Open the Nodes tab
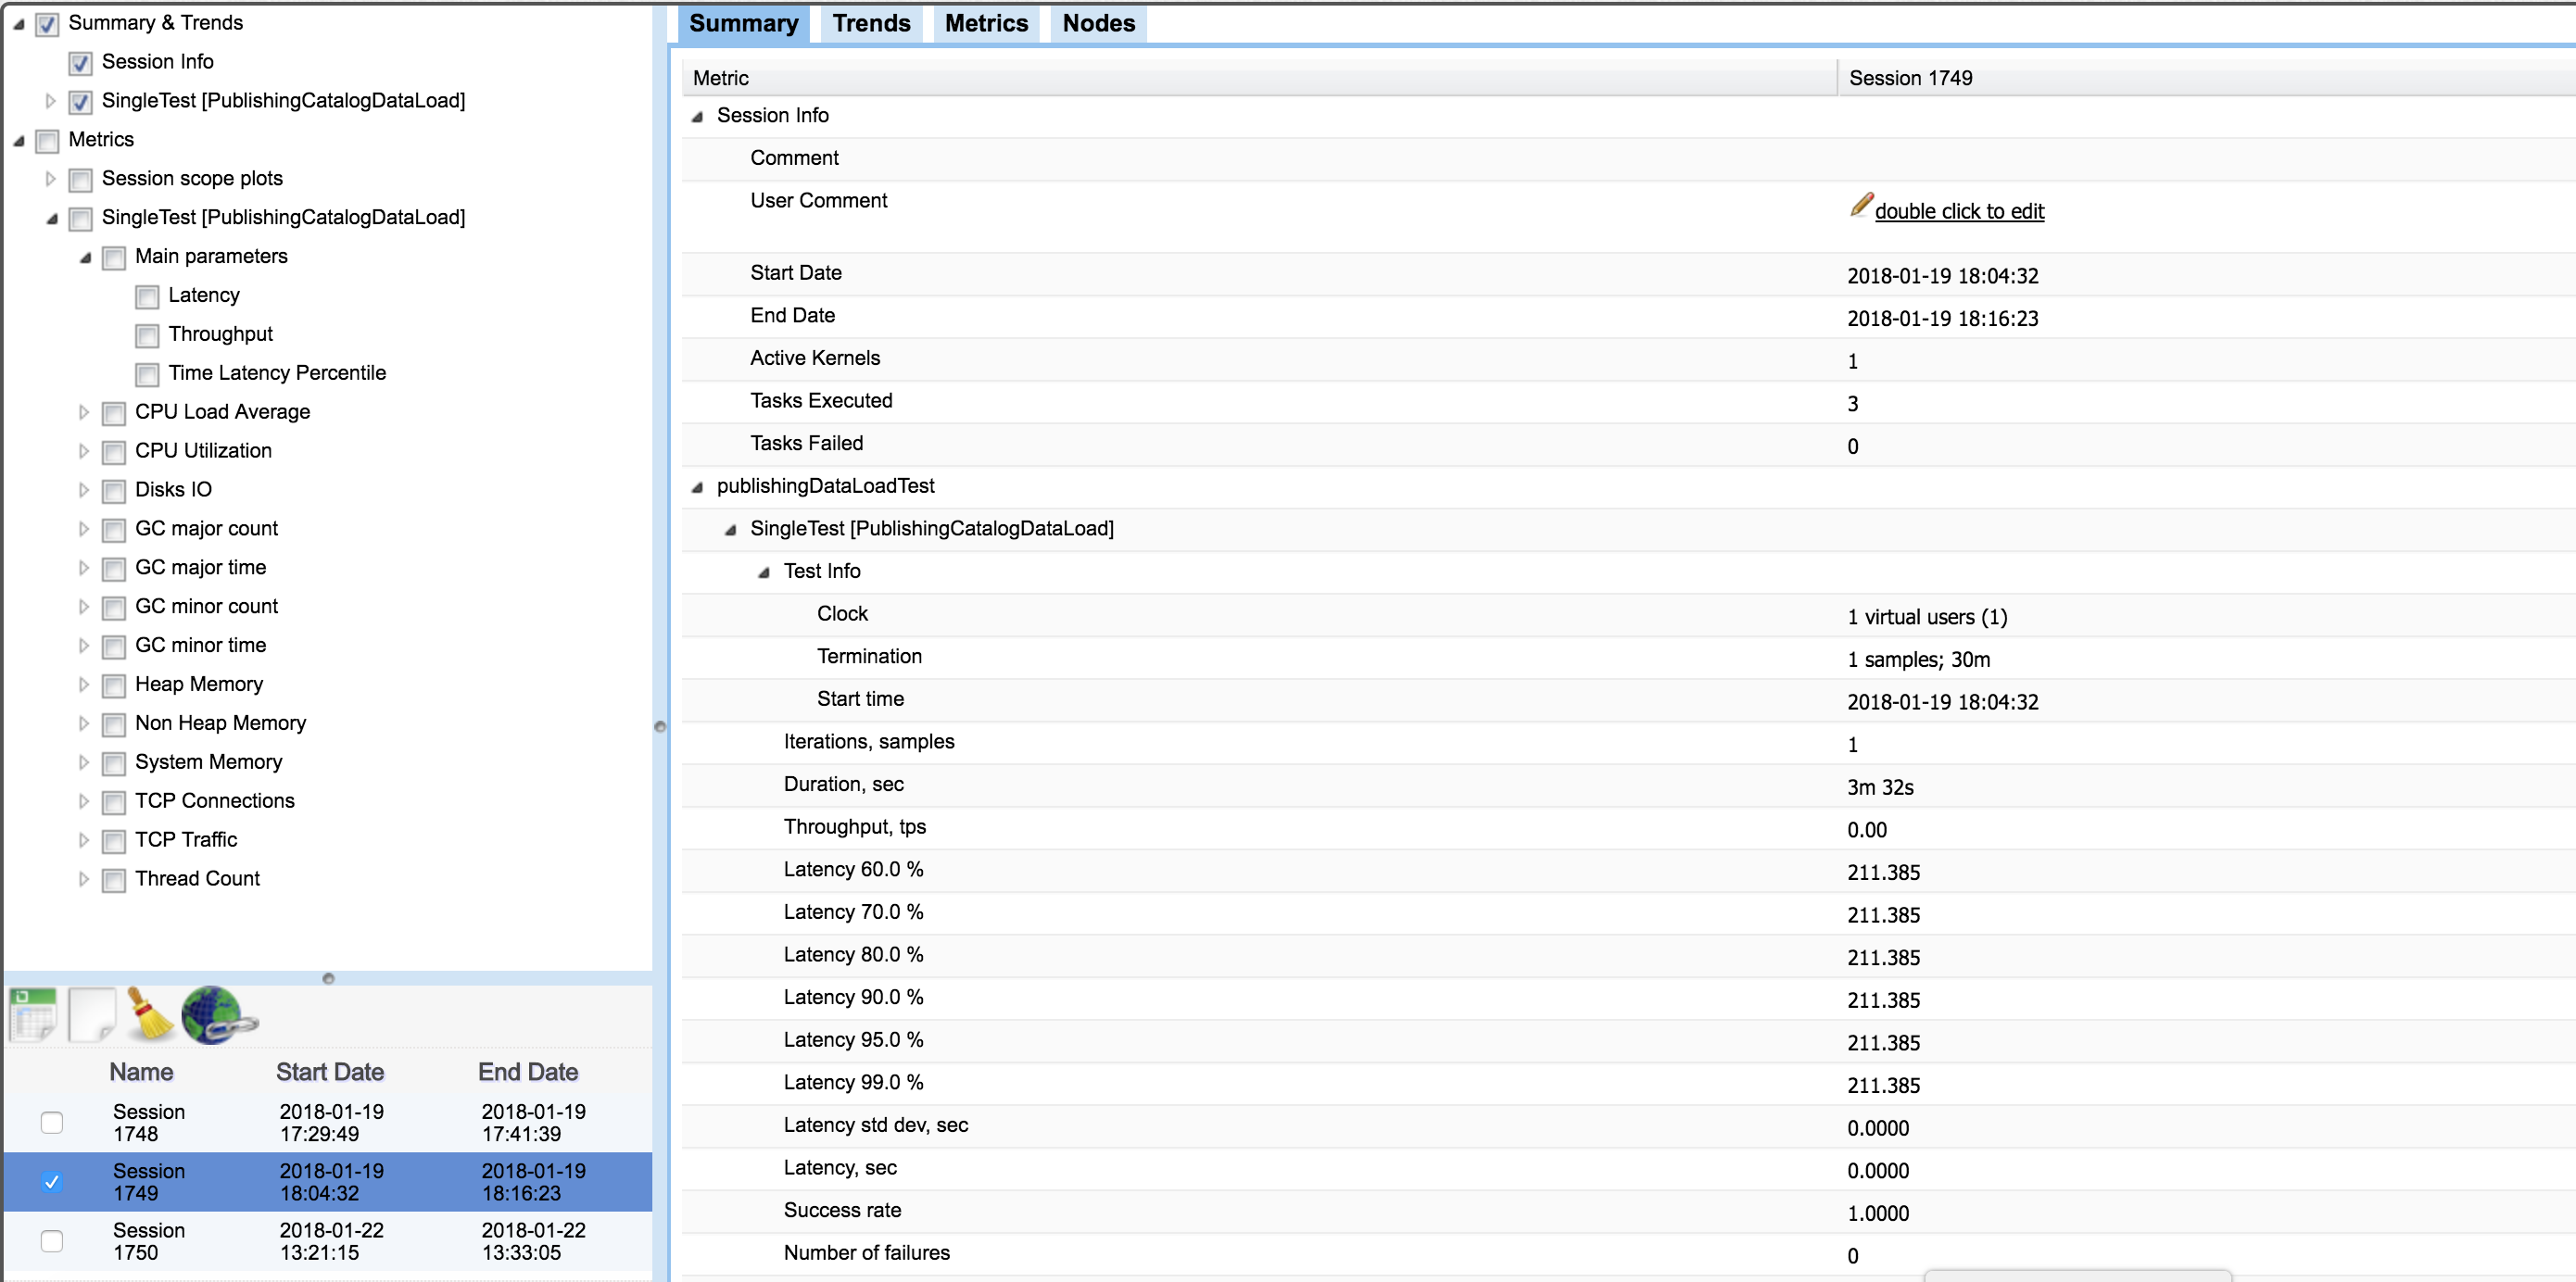The height and width of the screenshot is (1282, 2576). (x=1098, y=23)
